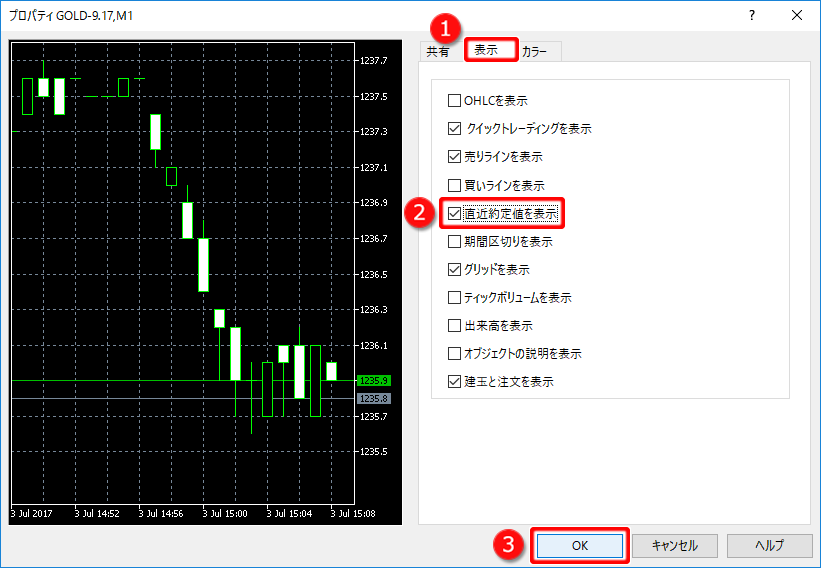Uncheck 建玉と注文を表示 option
This screenshot has height=568, width=821.
(x=455, y=381)
